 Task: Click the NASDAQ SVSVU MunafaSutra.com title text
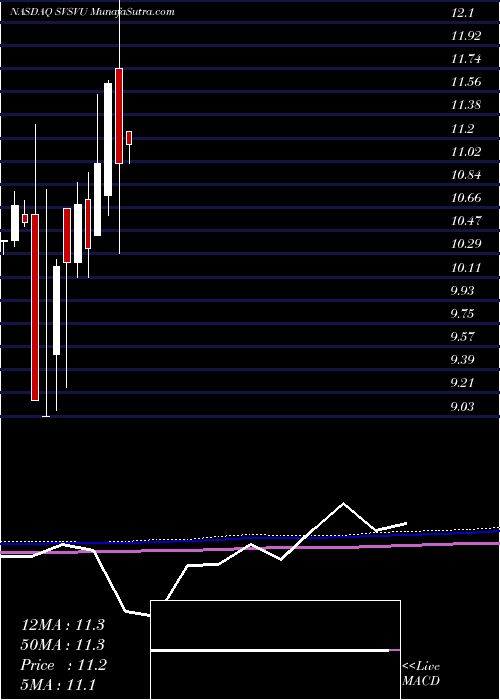point(92,12)
